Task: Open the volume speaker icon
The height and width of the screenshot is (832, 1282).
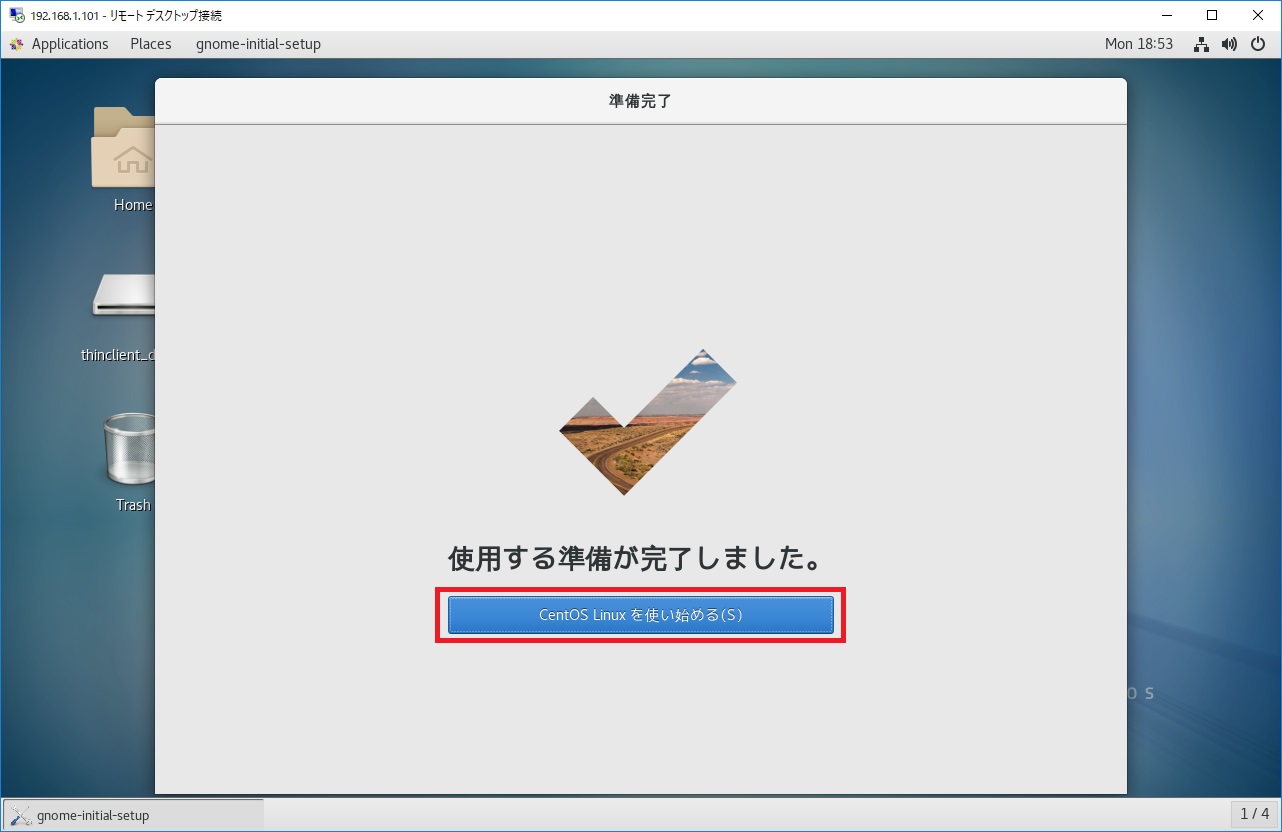Action: 1229,44
